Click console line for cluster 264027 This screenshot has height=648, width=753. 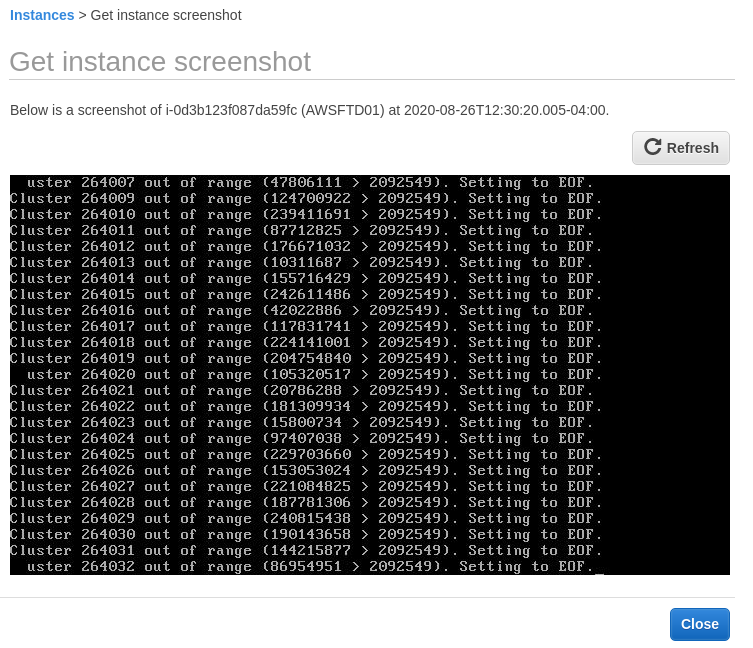(306, 487)
